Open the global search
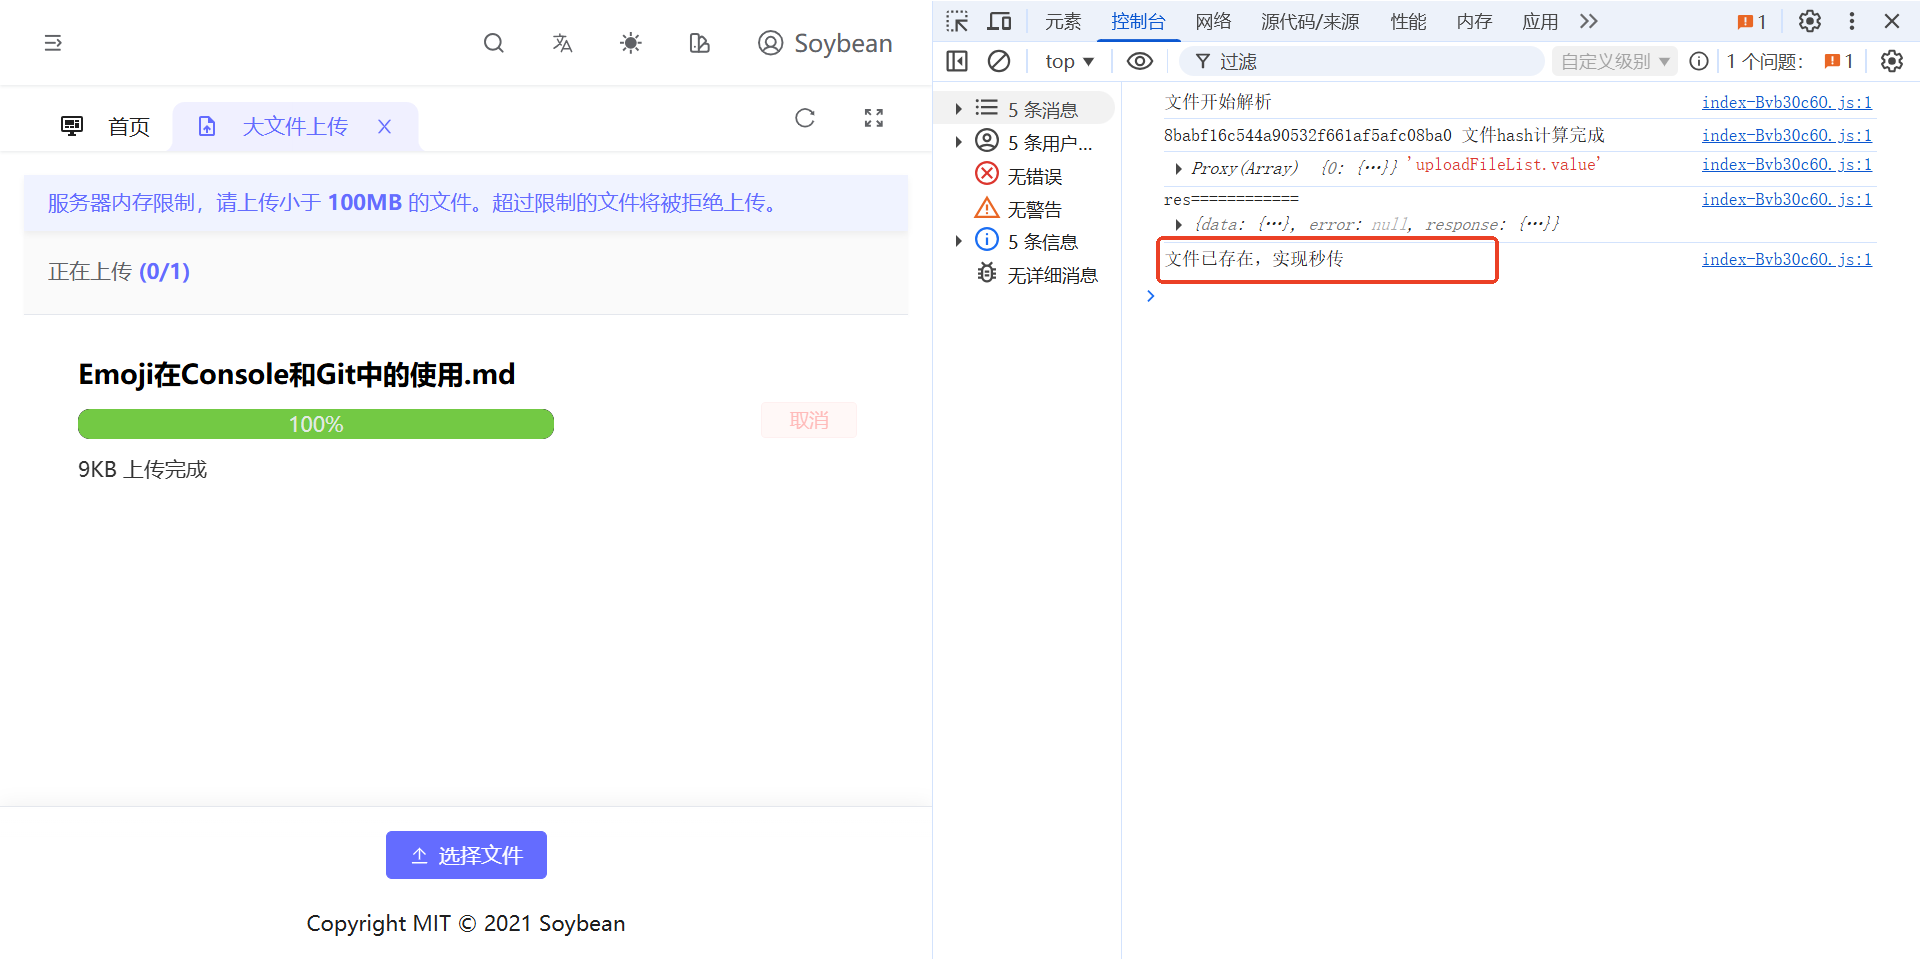 (493, 43)
